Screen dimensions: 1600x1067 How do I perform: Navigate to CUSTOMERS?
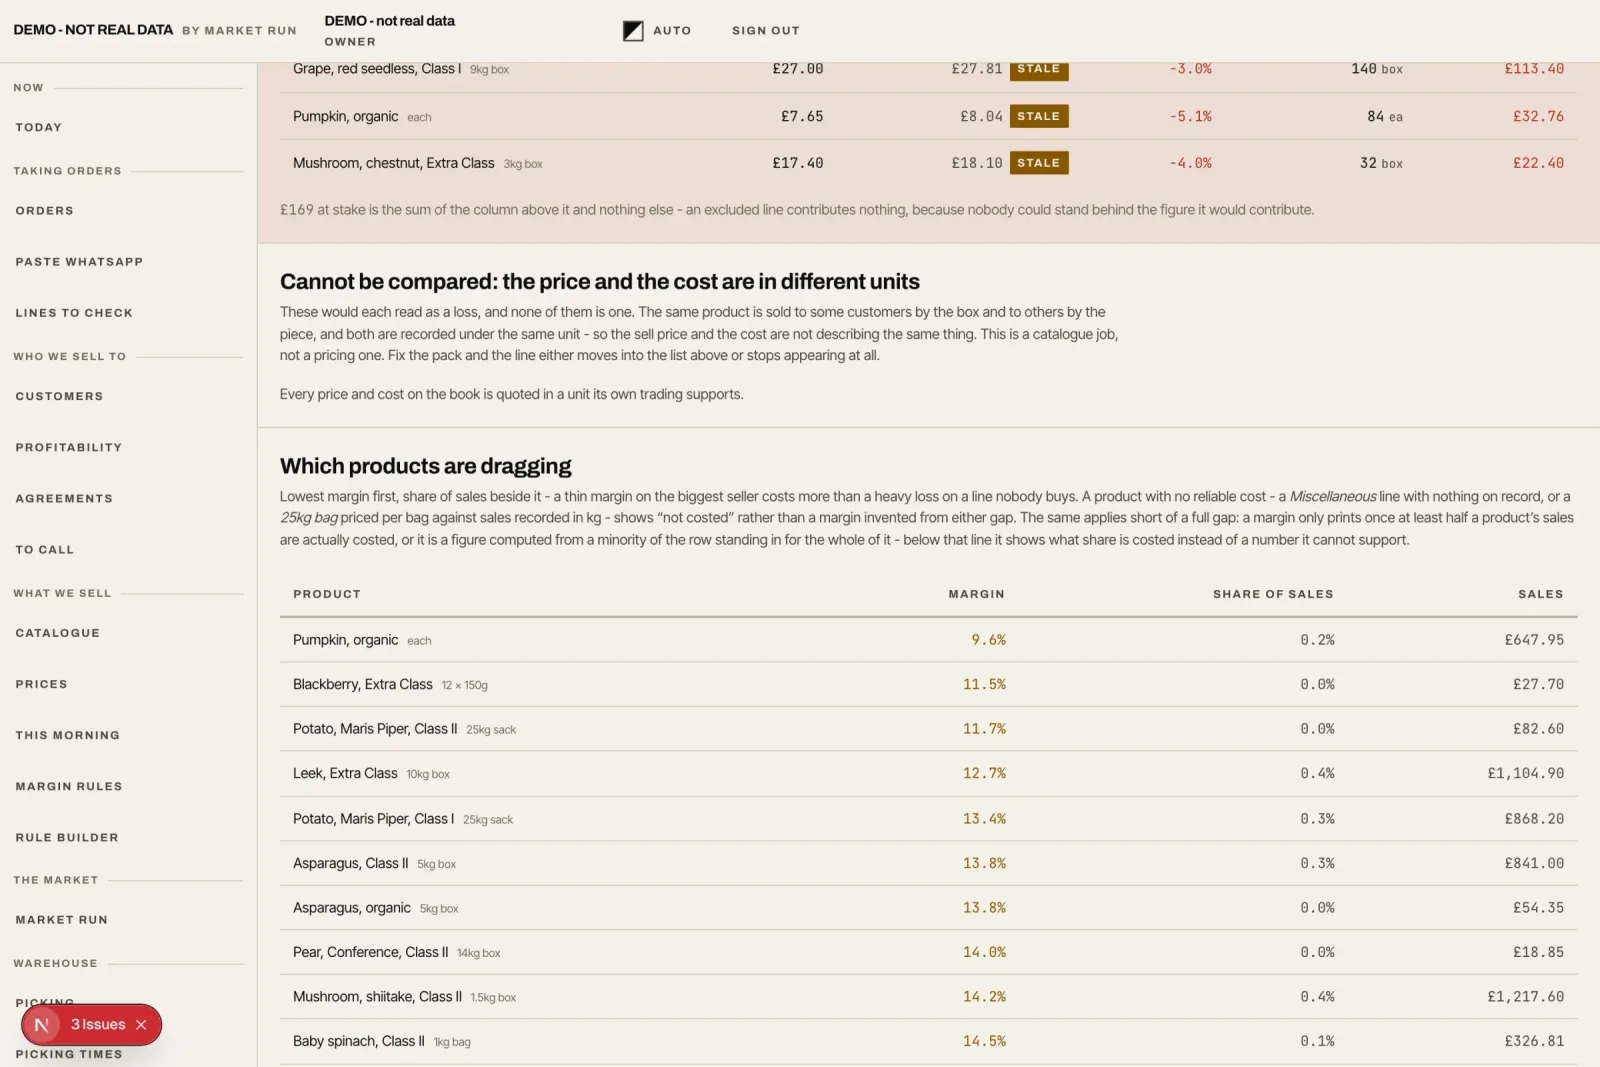59,397
